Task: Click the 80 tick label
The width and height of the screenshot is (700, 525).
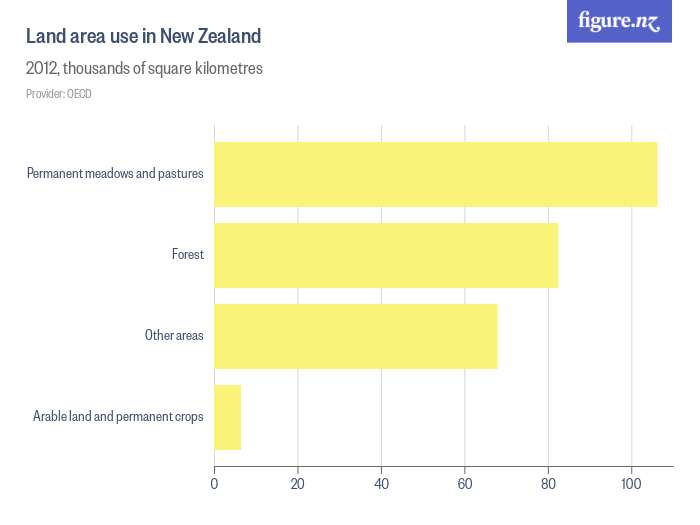Action: [548, 485]
